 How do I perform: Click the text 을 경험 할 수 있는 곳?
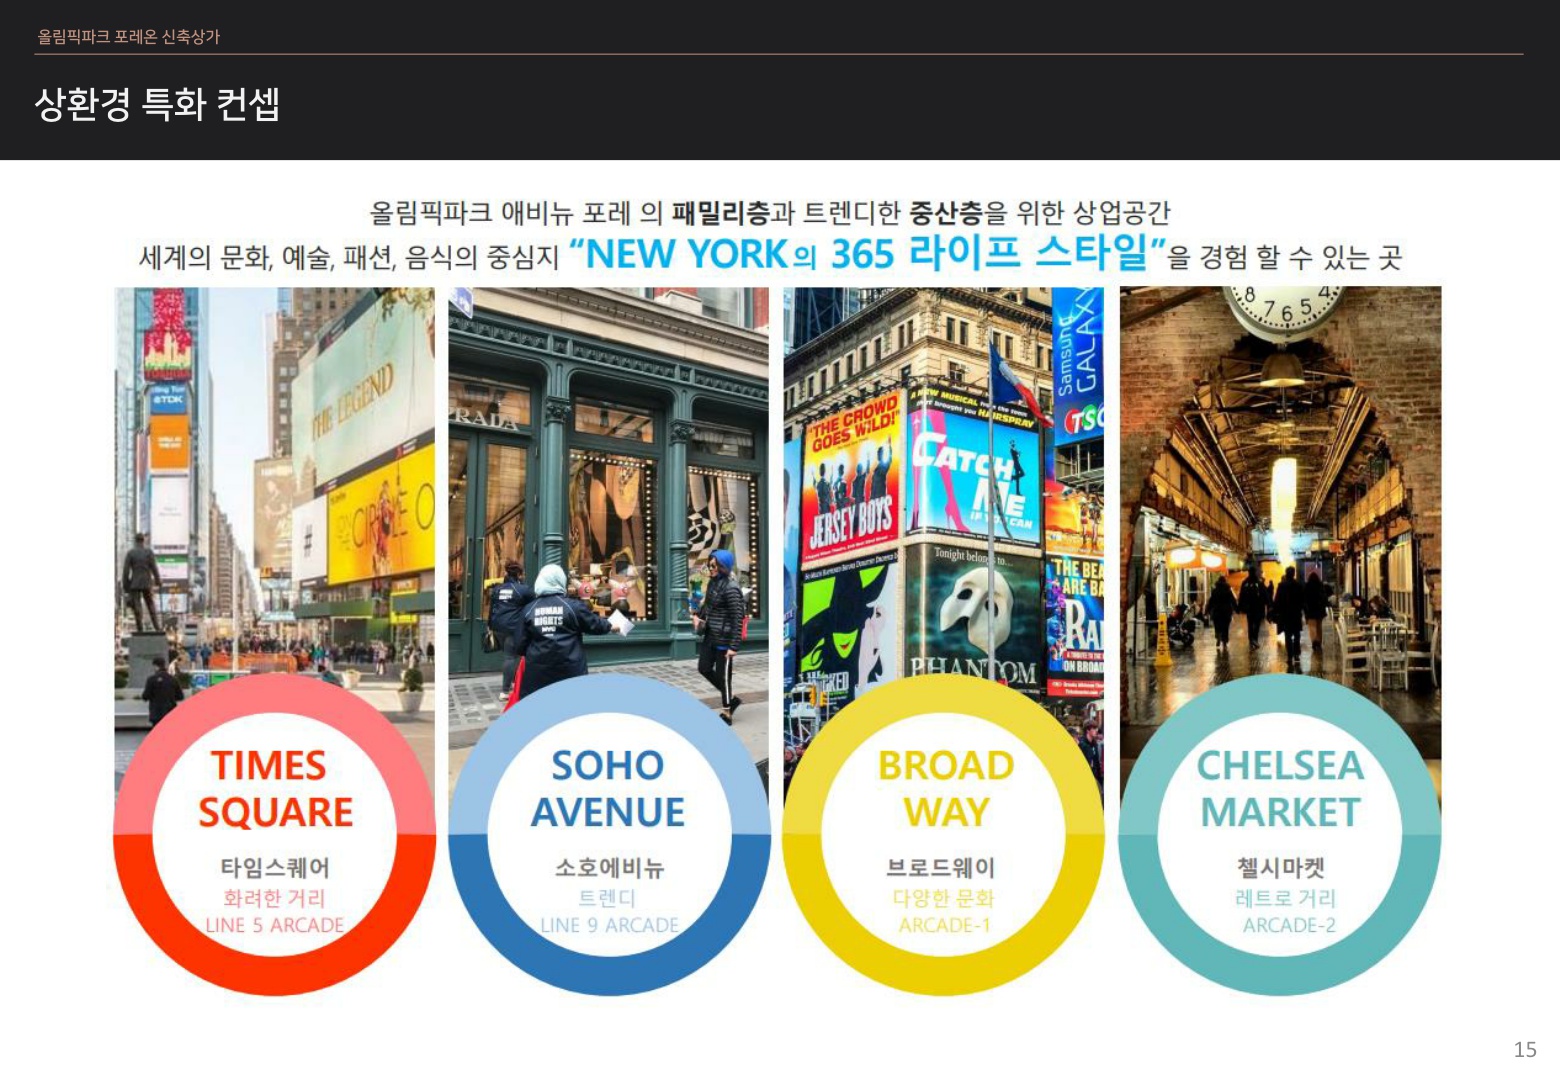(1286, 258)
